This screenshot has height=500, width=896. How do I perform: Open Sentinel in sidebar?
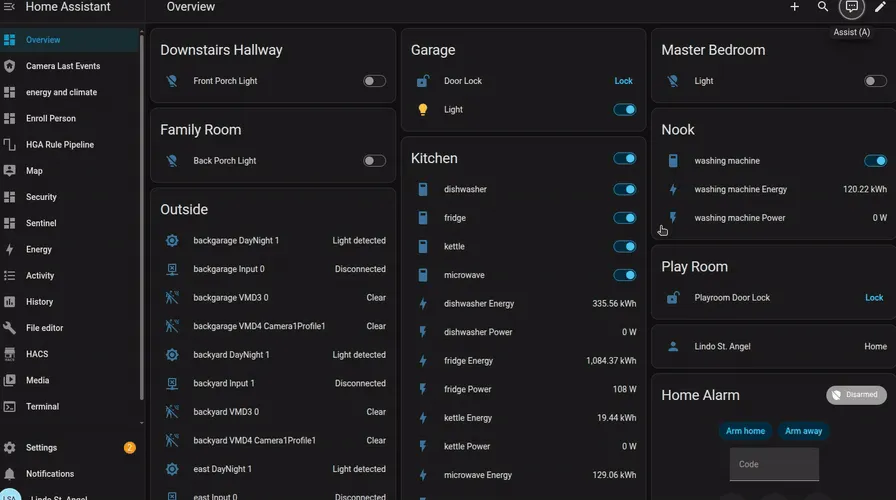pos(69,223)
